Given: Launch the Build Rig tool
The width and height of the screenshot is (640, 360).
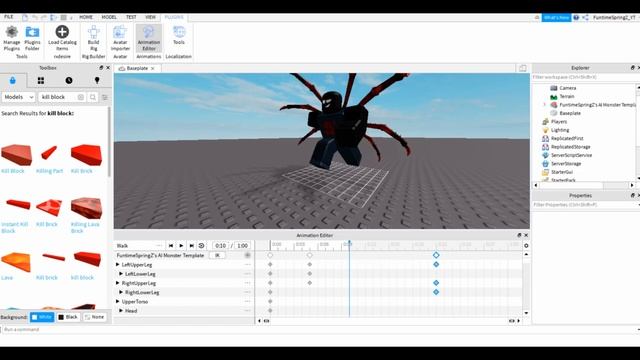Looking at the screenshot, I should (x=93, y=38).
